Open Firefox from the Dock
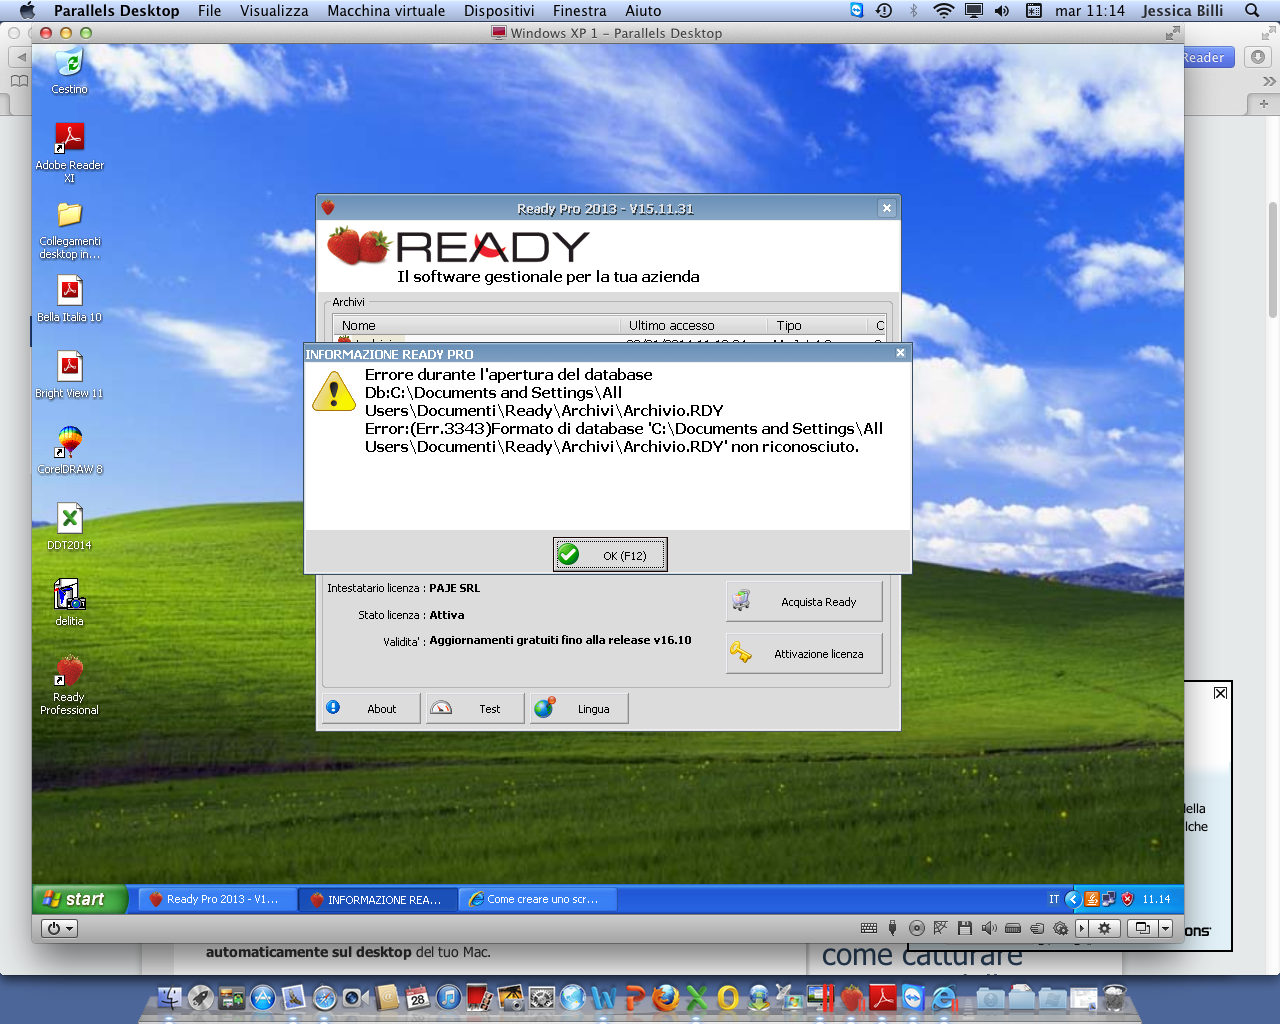 pyautogui.click(x=665, y=997)
